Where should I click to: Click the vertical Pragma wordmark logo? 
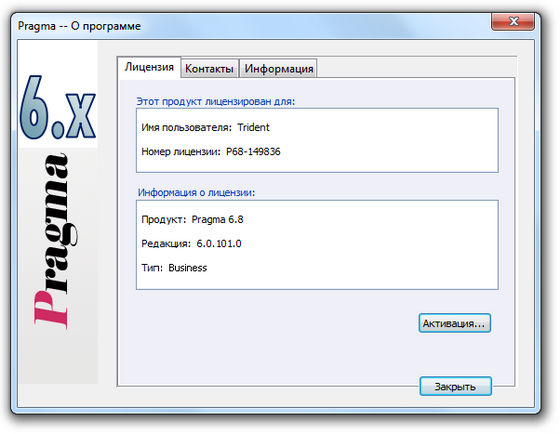tap(54, 240)
